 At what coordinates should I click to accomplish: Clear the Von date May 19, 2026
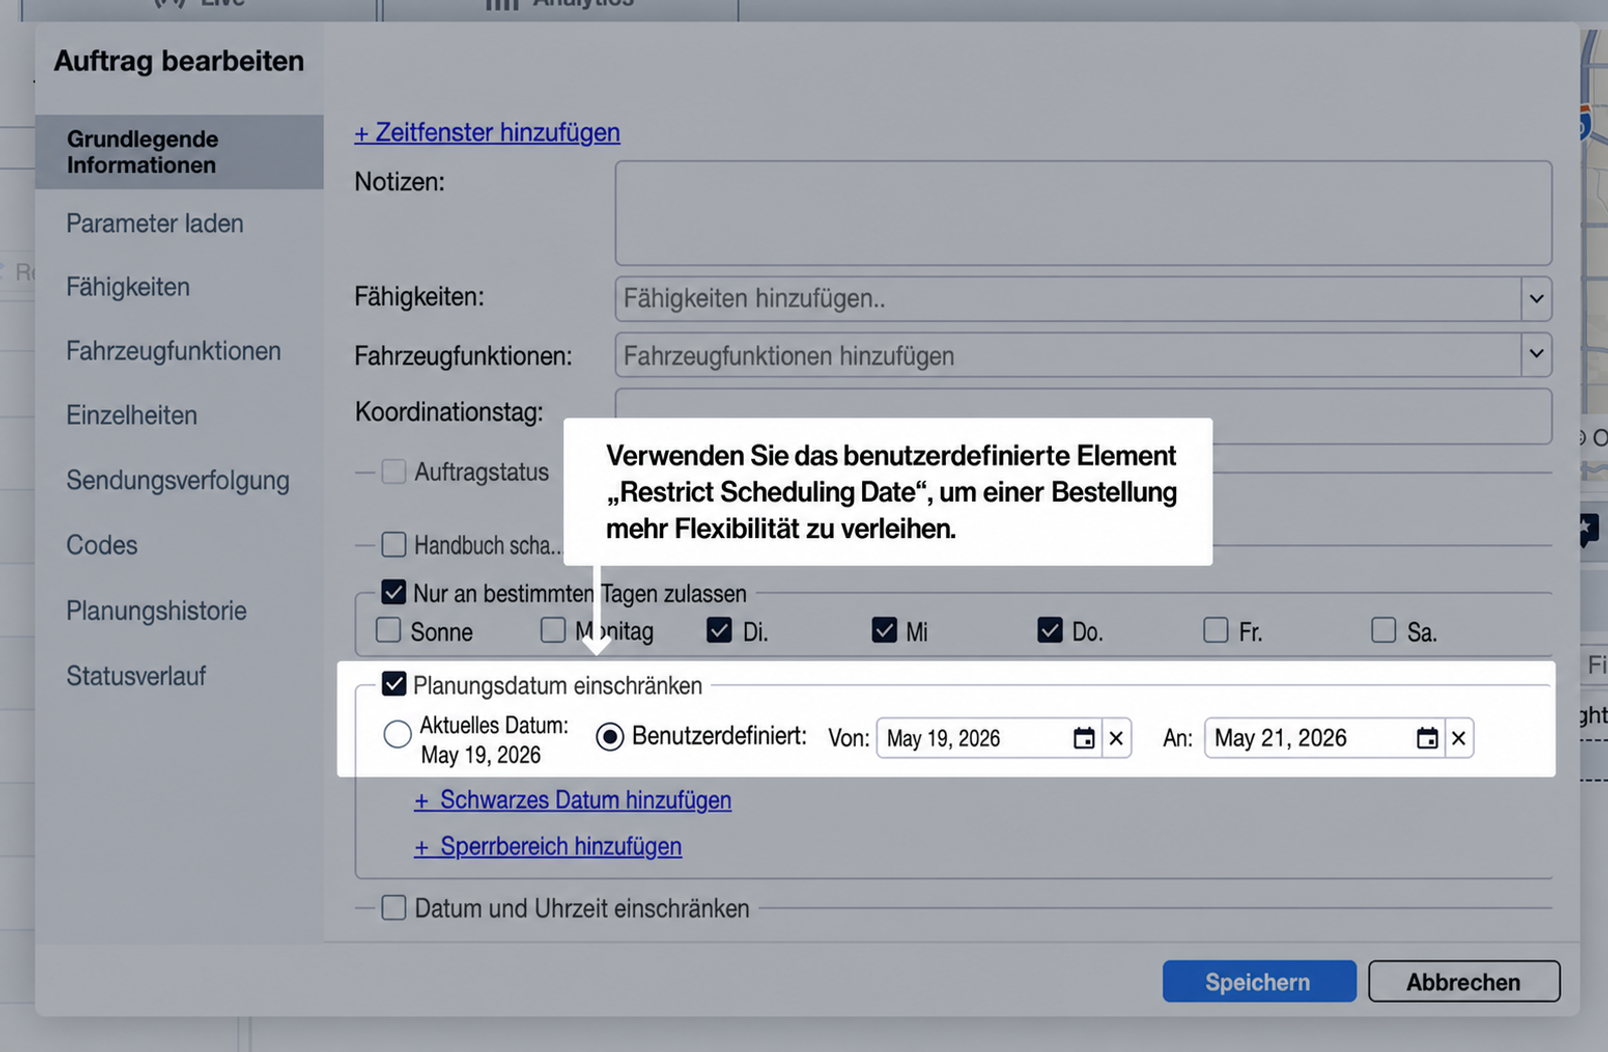click(x=1117, y=739)
